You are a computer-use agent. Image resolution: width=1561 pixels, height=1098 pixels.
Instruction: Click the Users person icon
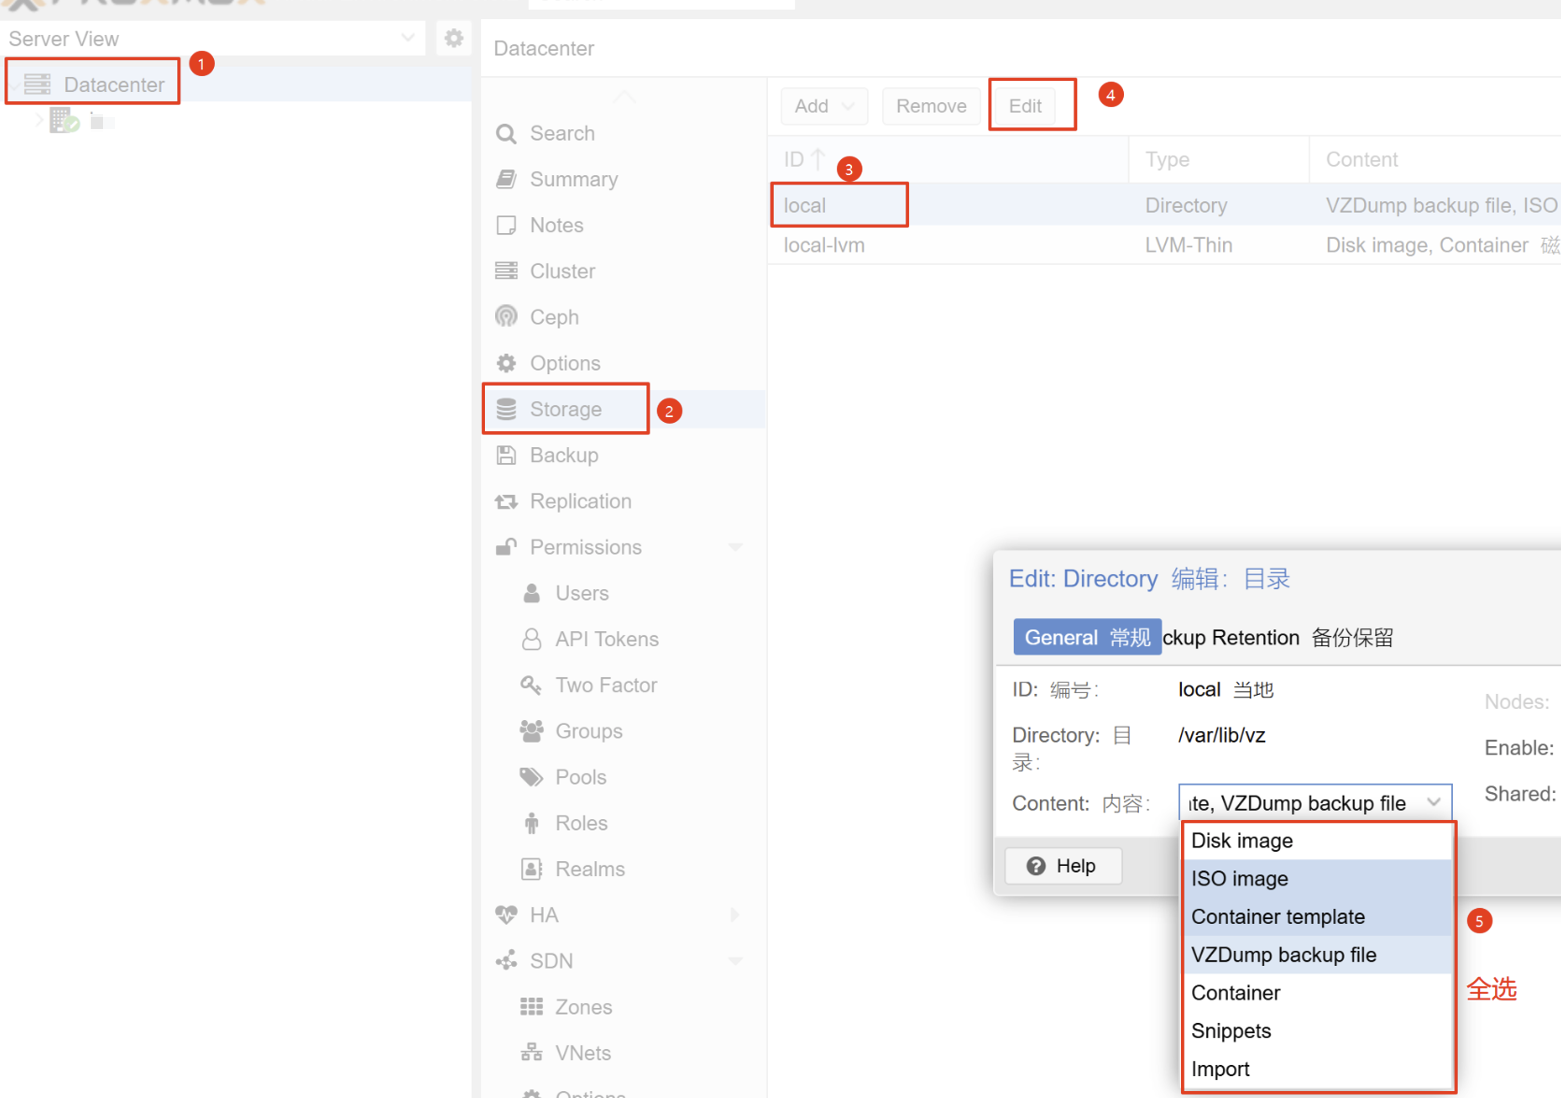coord(532,593)
